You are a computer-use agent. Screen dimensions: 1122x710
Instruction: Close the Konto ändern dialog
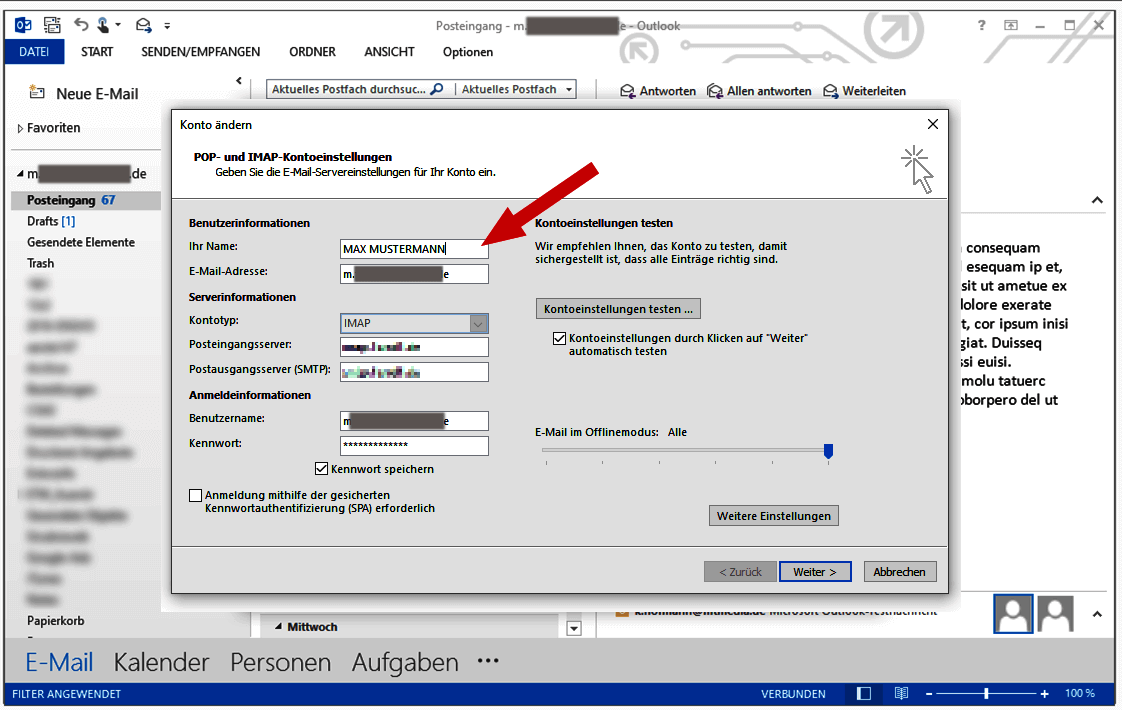pos(932,124)
